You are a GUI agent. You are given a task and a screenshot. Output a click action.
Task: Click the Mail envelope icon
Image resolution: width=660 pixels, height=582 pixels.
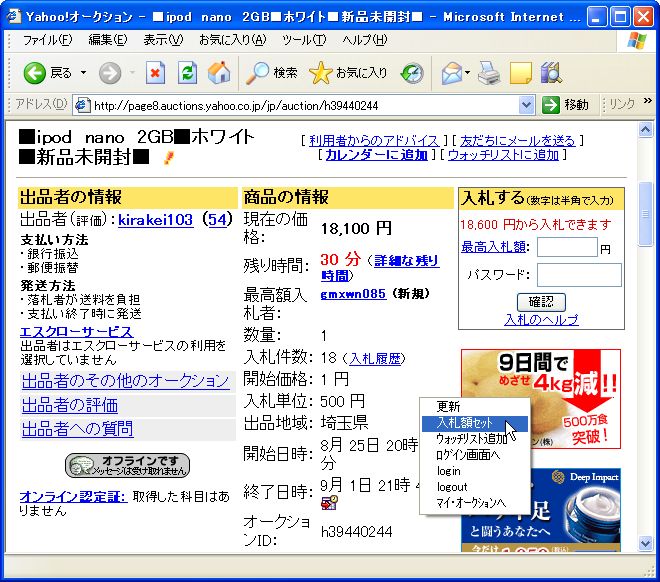[x=452, y=73]
